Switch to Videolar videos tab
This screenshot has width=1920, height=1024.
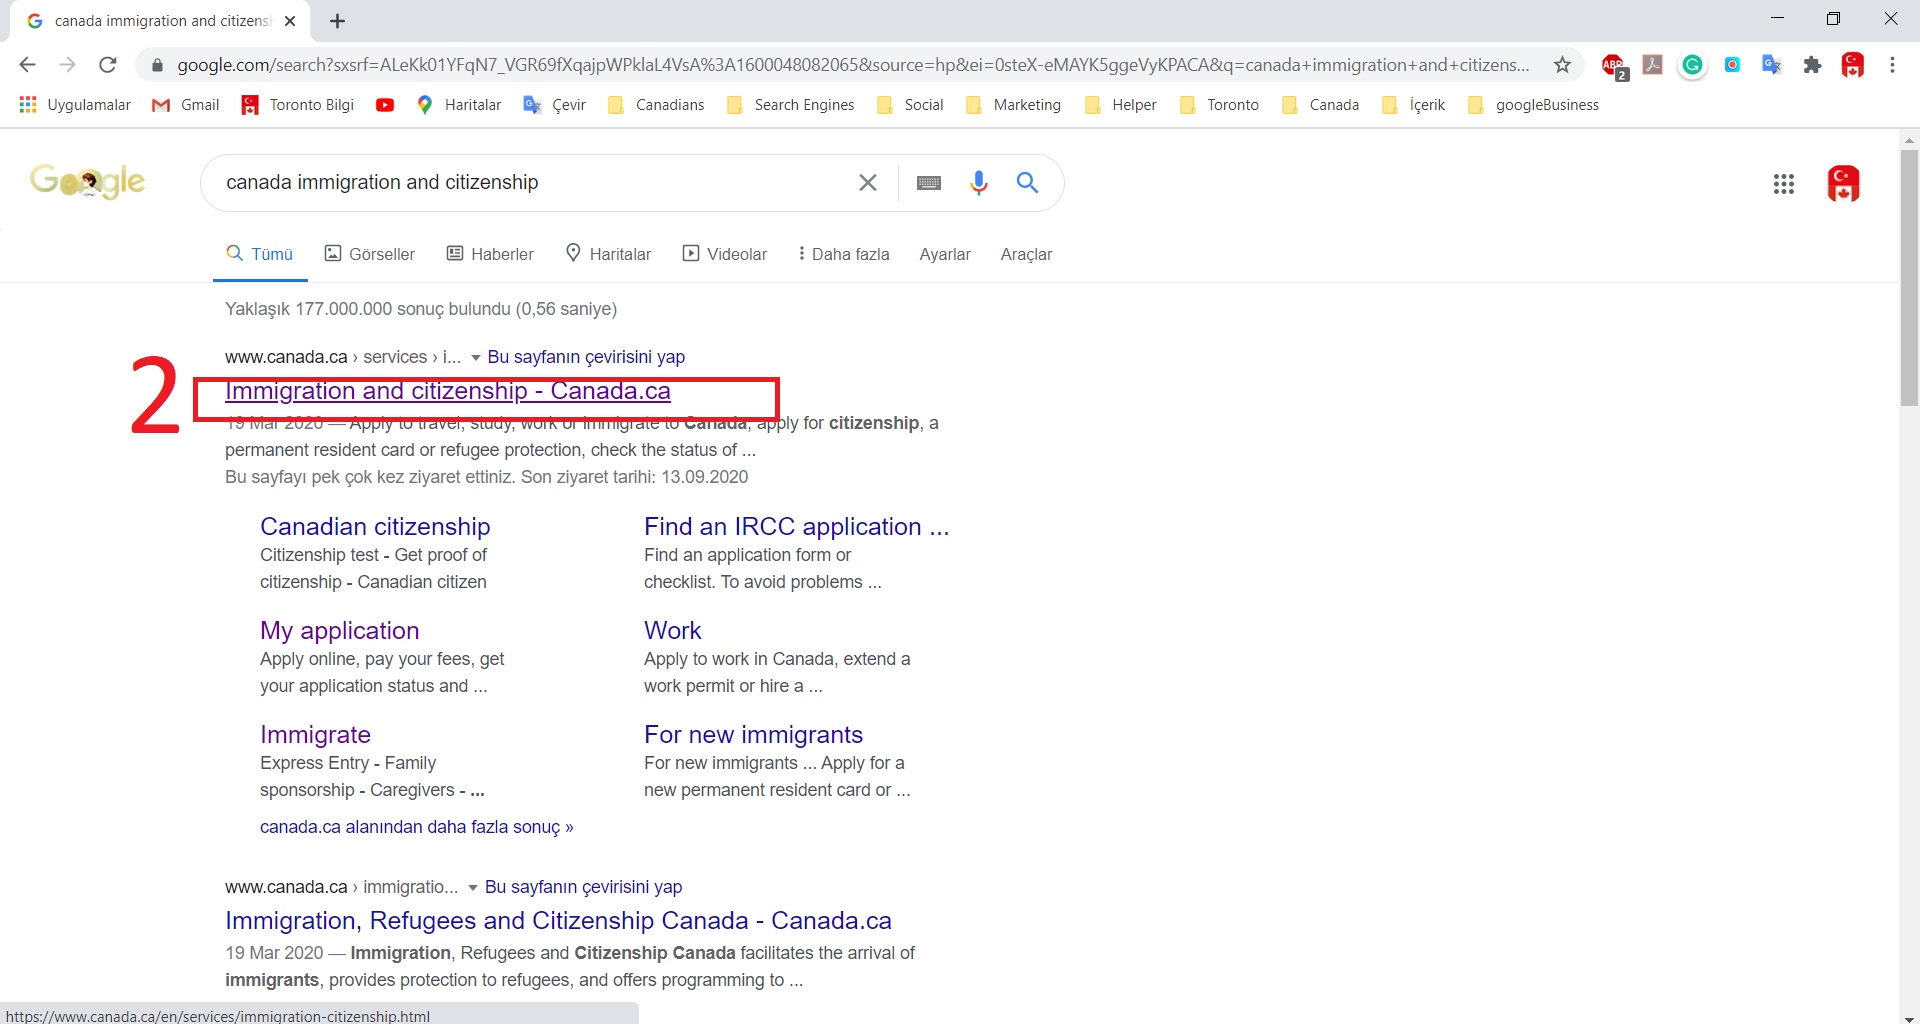coord(725,254)
